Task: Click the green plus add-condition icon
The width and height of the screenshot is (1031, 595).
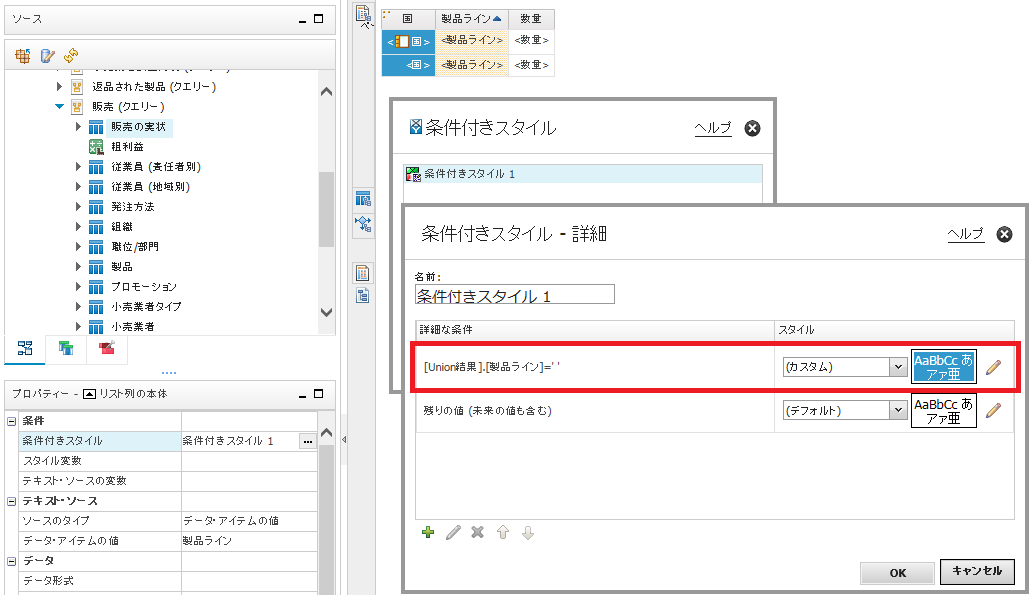Action: 428,533
